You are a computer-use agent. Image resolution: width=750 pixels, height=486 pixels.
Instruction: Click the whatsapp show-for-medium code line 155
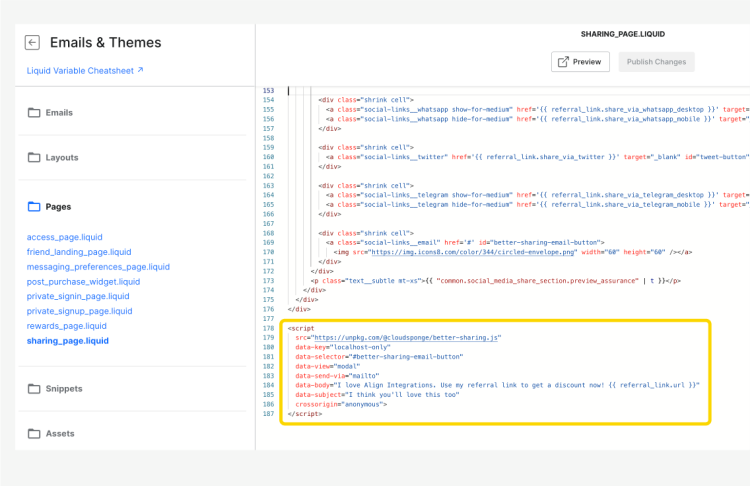click(538, 110)
